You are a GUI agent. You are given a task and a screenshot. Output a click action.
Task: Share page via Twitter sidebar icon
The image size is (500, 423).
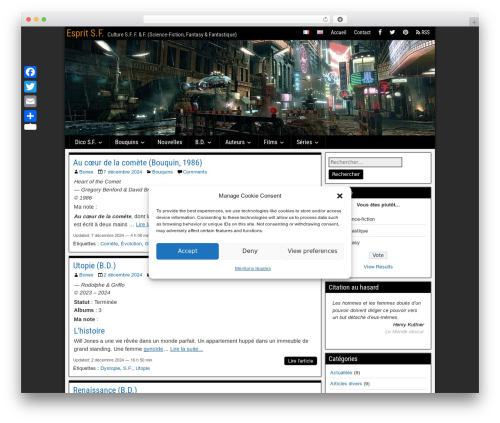point(30,87)
